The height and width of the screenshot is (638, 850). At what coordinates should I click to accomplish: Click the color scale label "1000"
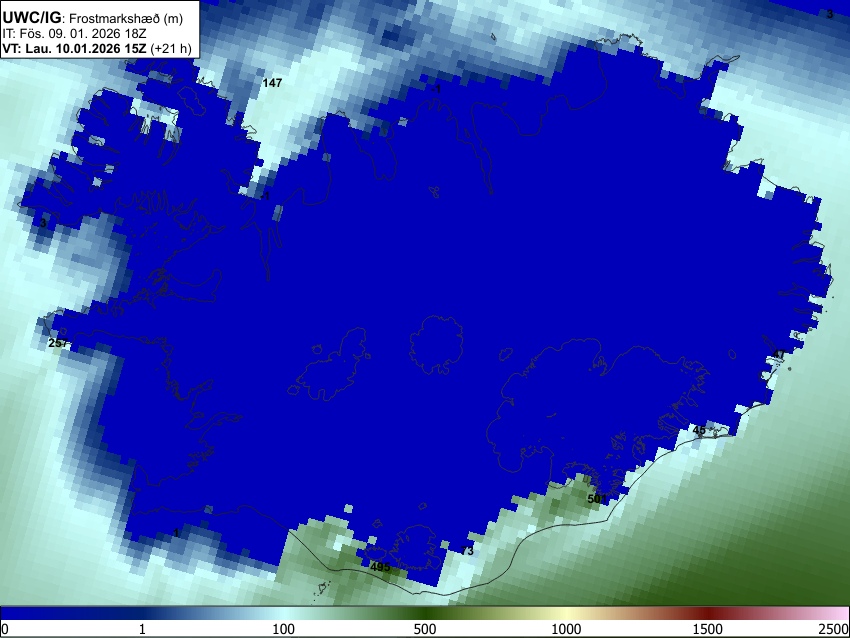(566, 629)
